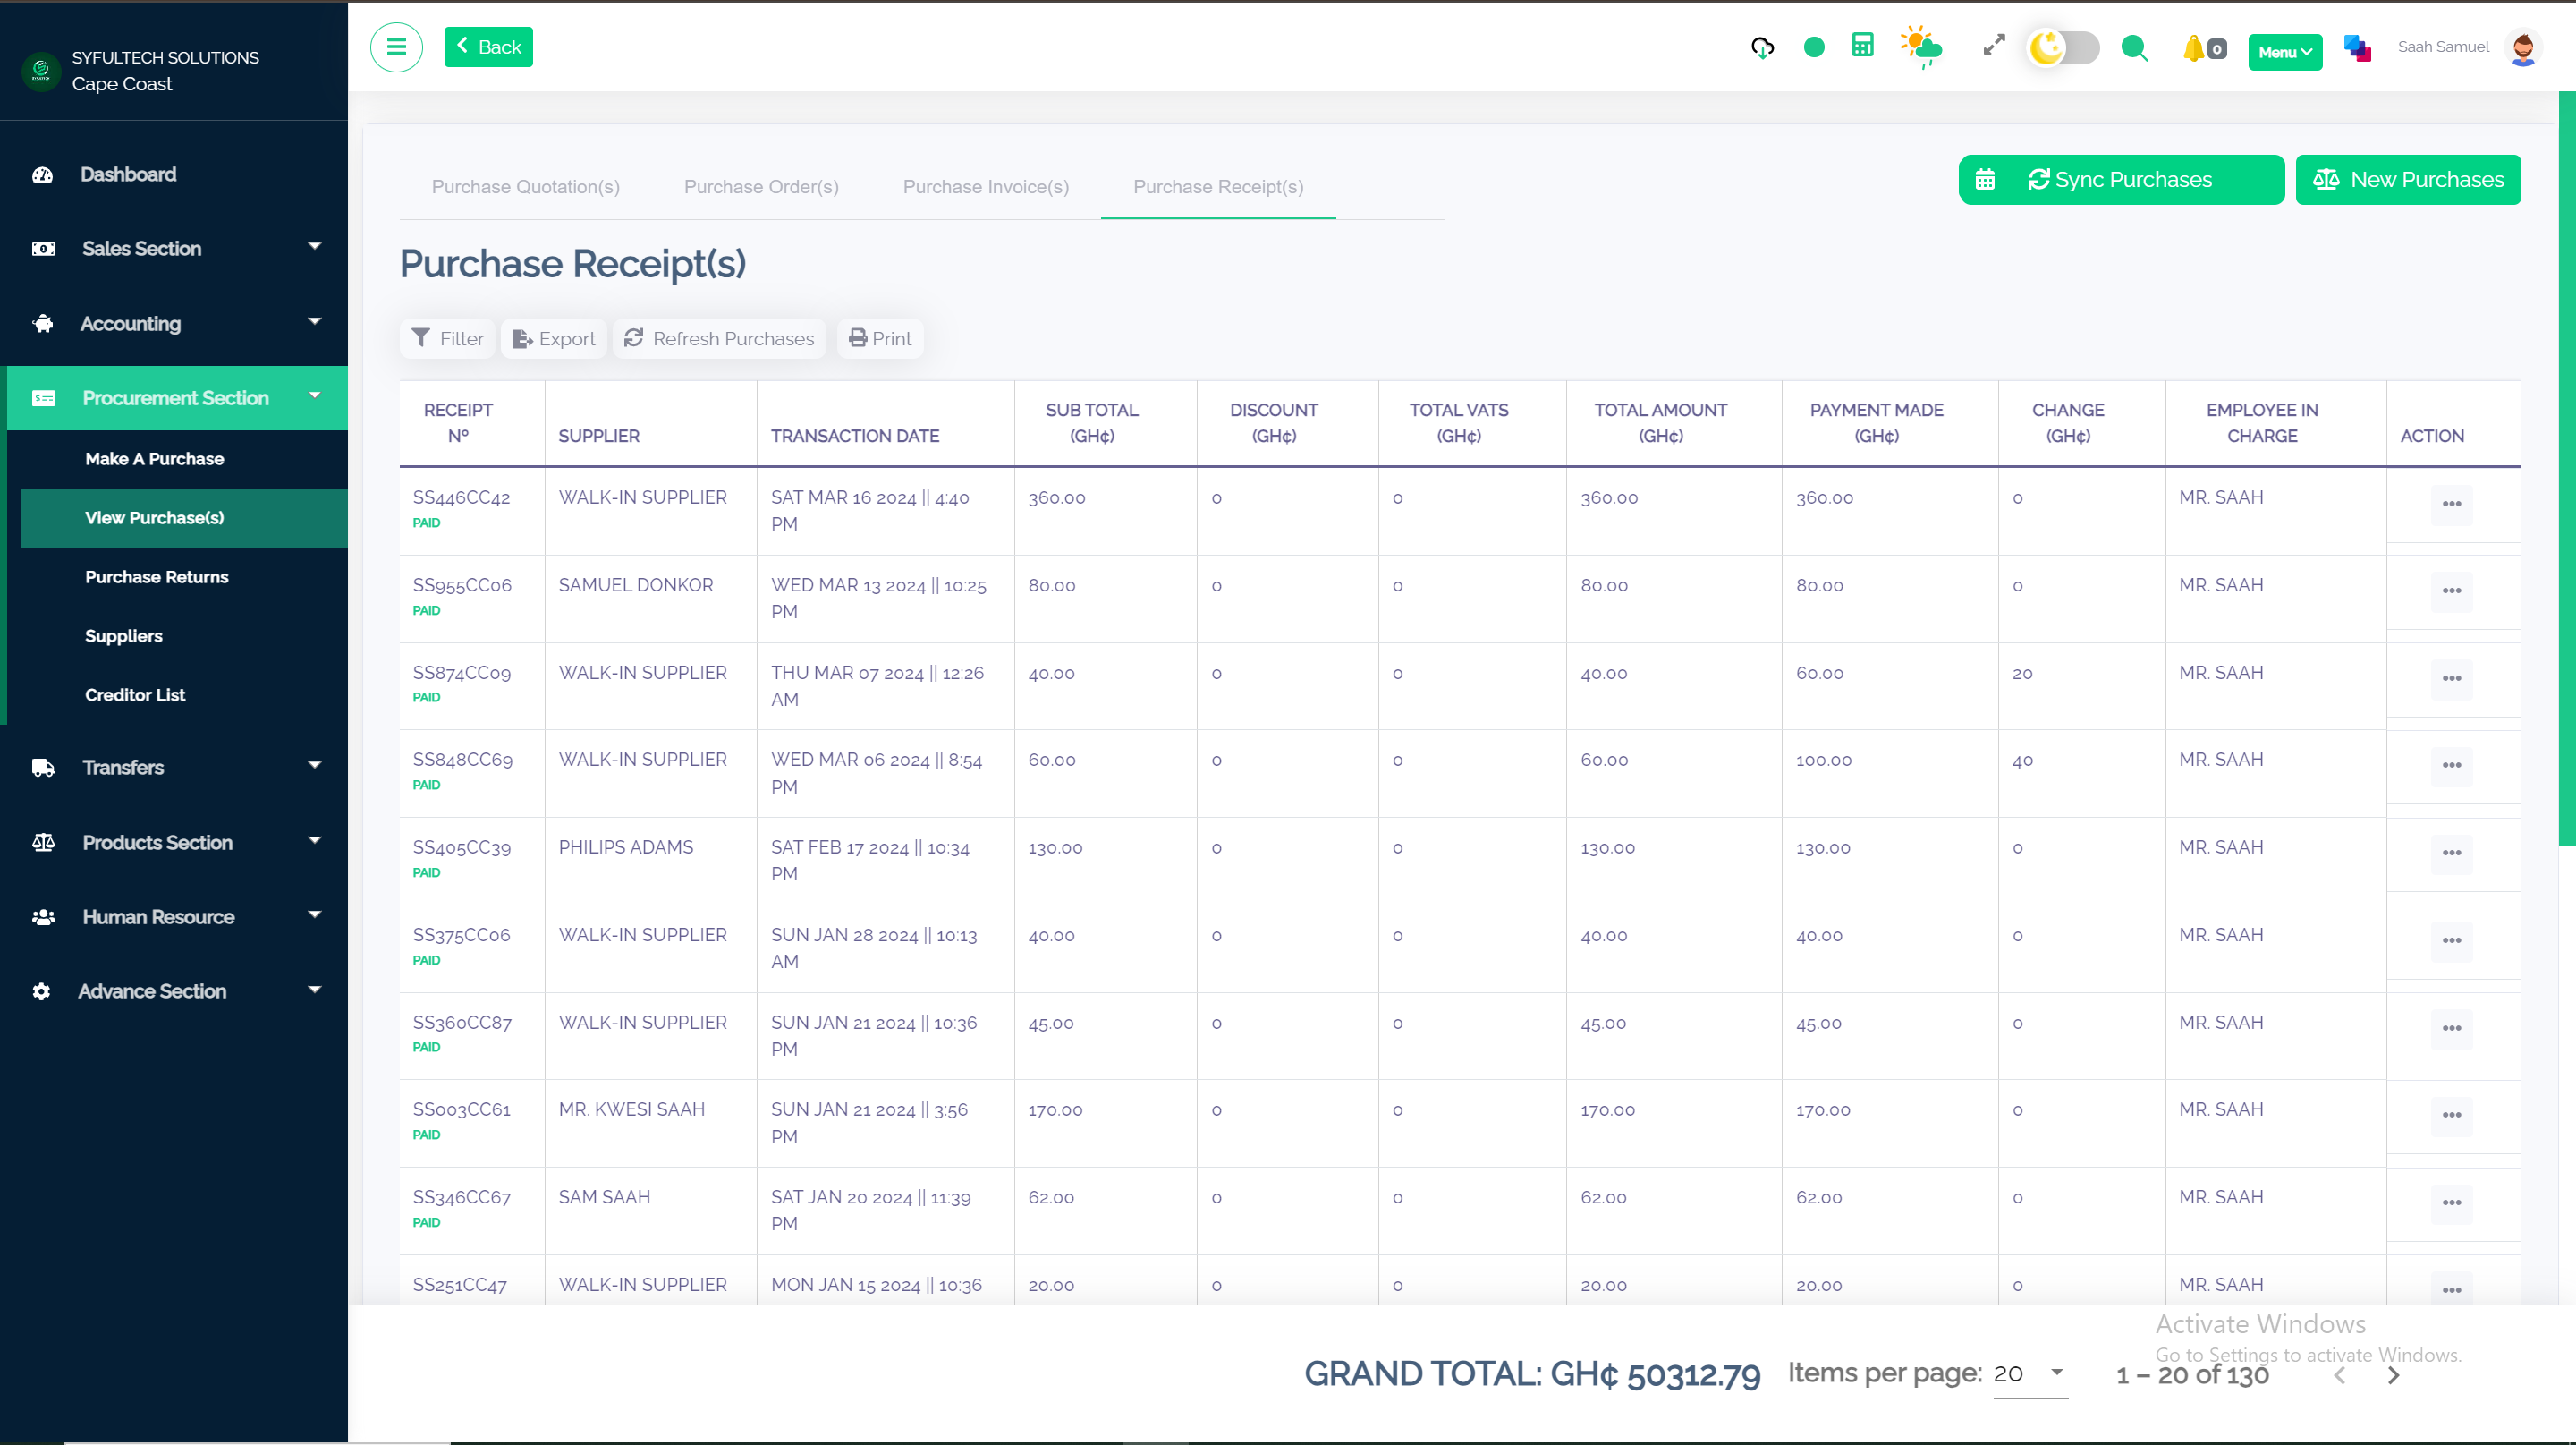Image resolution: width=2576 pixels, height=1445 pixels.
Task: Click Export purchases button
Action: tap(554, 339)
